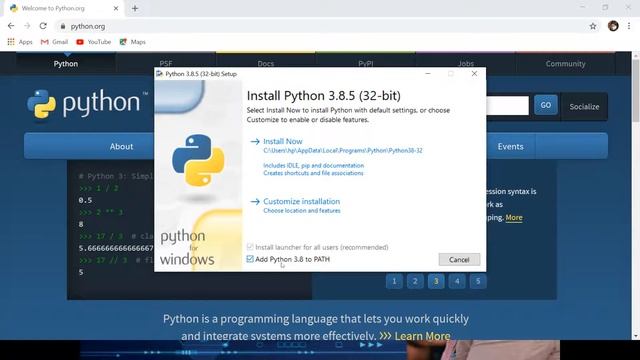The image size is (640, 360).
Task: Click Cancel in Python Setup dialog
Action: coord(459,260)
